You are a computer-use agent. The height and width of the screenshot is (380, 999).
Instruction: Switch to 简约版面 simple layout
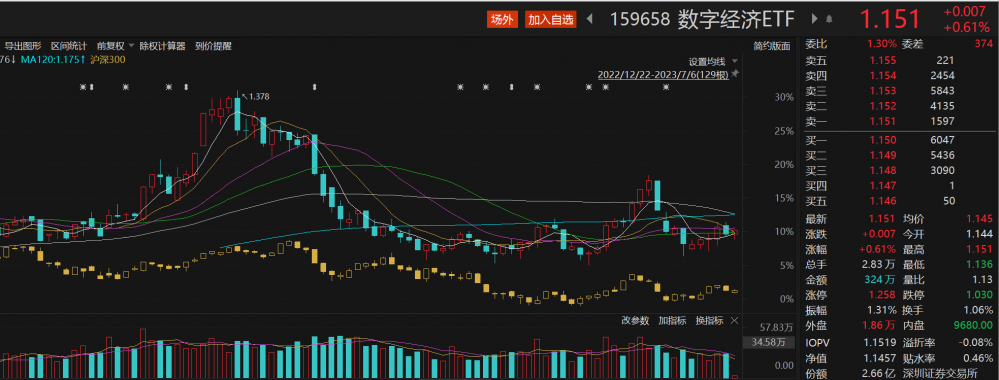[x=772, y=46]
